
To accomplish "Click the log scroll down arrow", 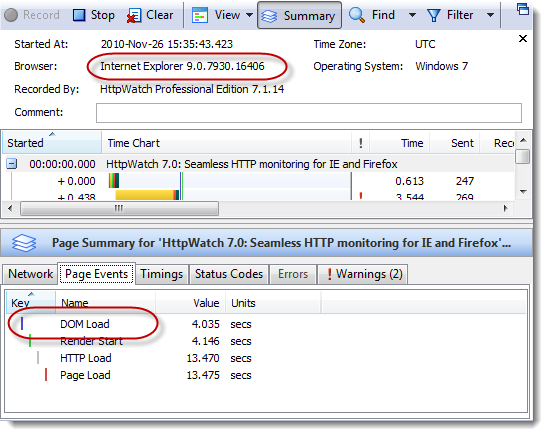I will [523, 191].
